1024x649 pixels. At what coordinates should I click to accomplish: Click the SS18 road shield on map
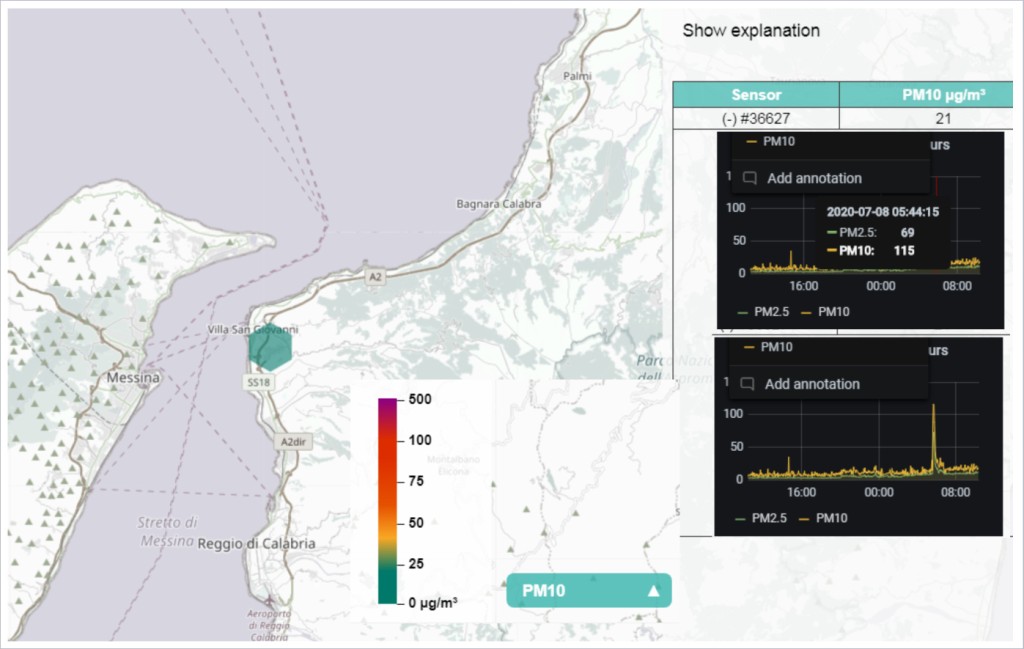click(259, 383)
